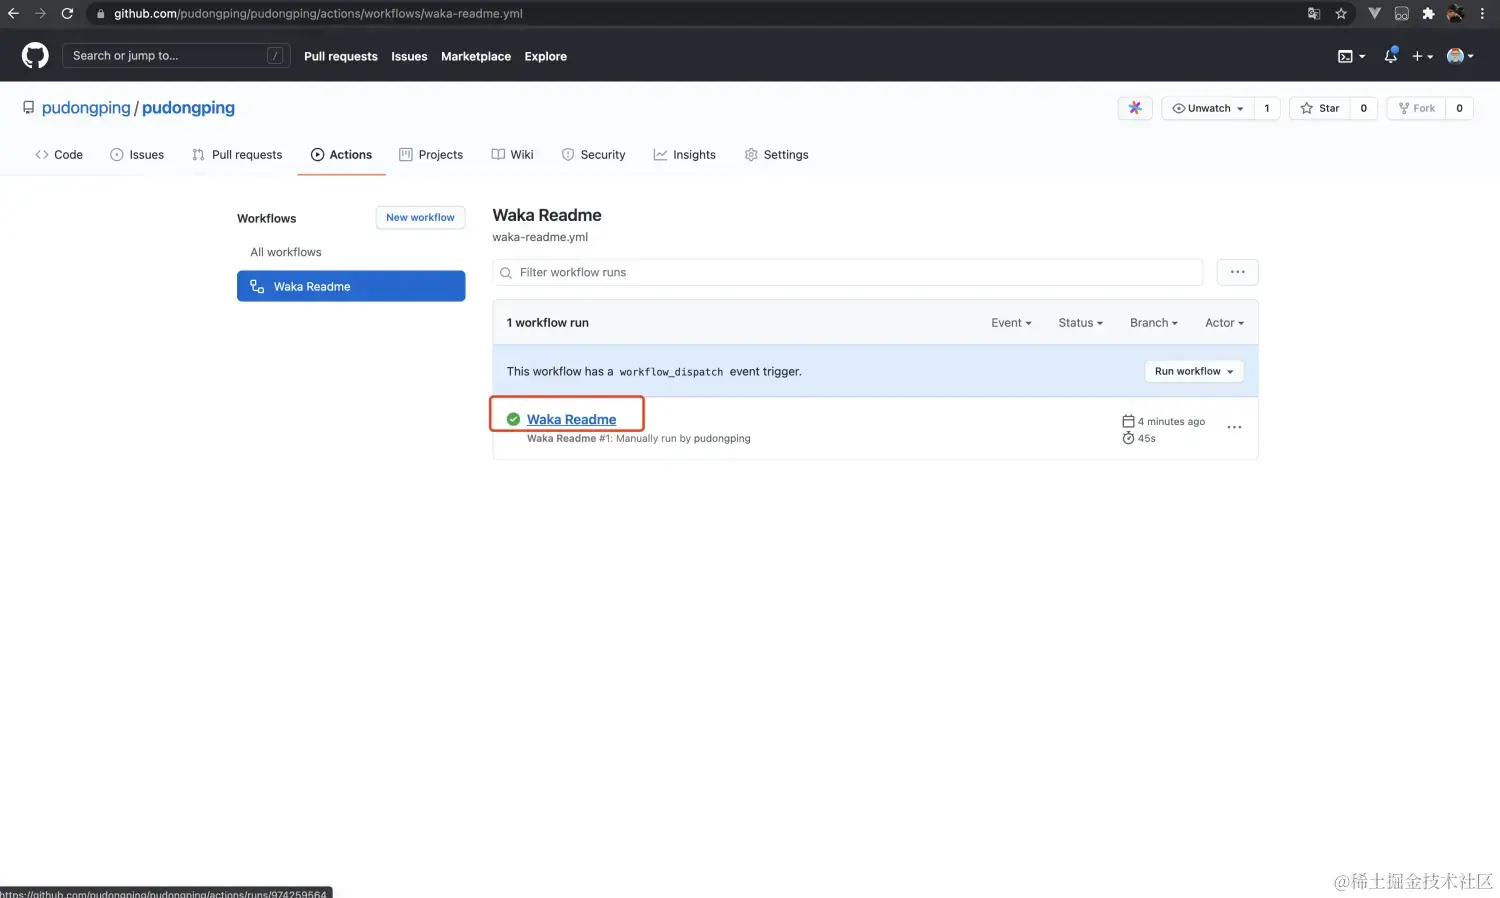Open Explore in top navigation
1500x898 pixels.
click(546, 57)
